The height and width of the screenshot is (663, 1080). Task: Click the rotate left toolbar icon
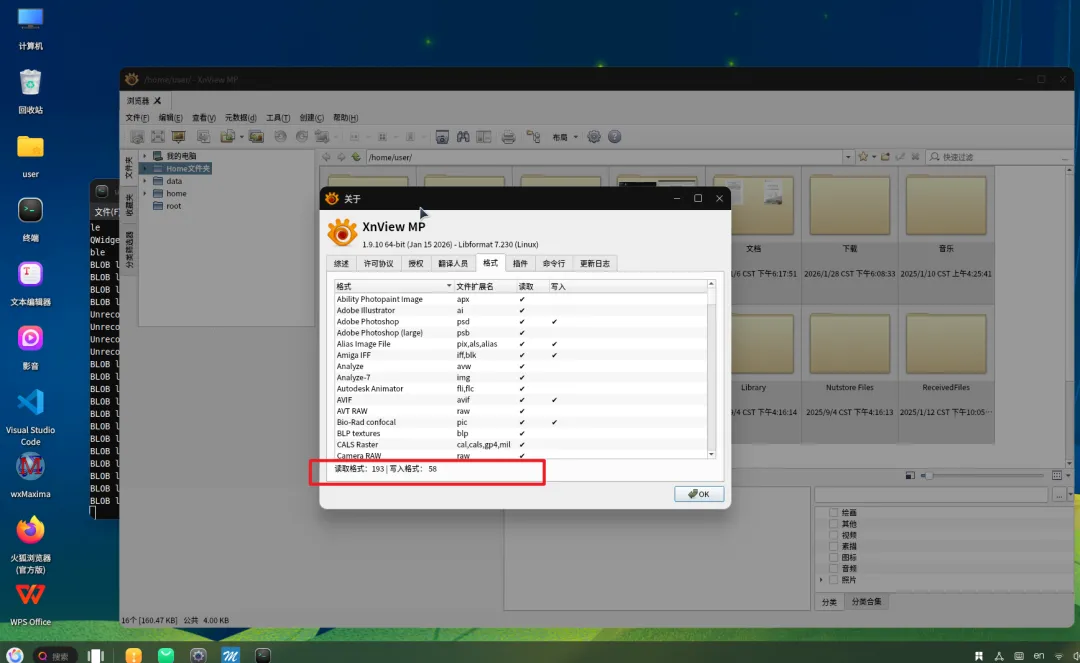coord(280,137)
